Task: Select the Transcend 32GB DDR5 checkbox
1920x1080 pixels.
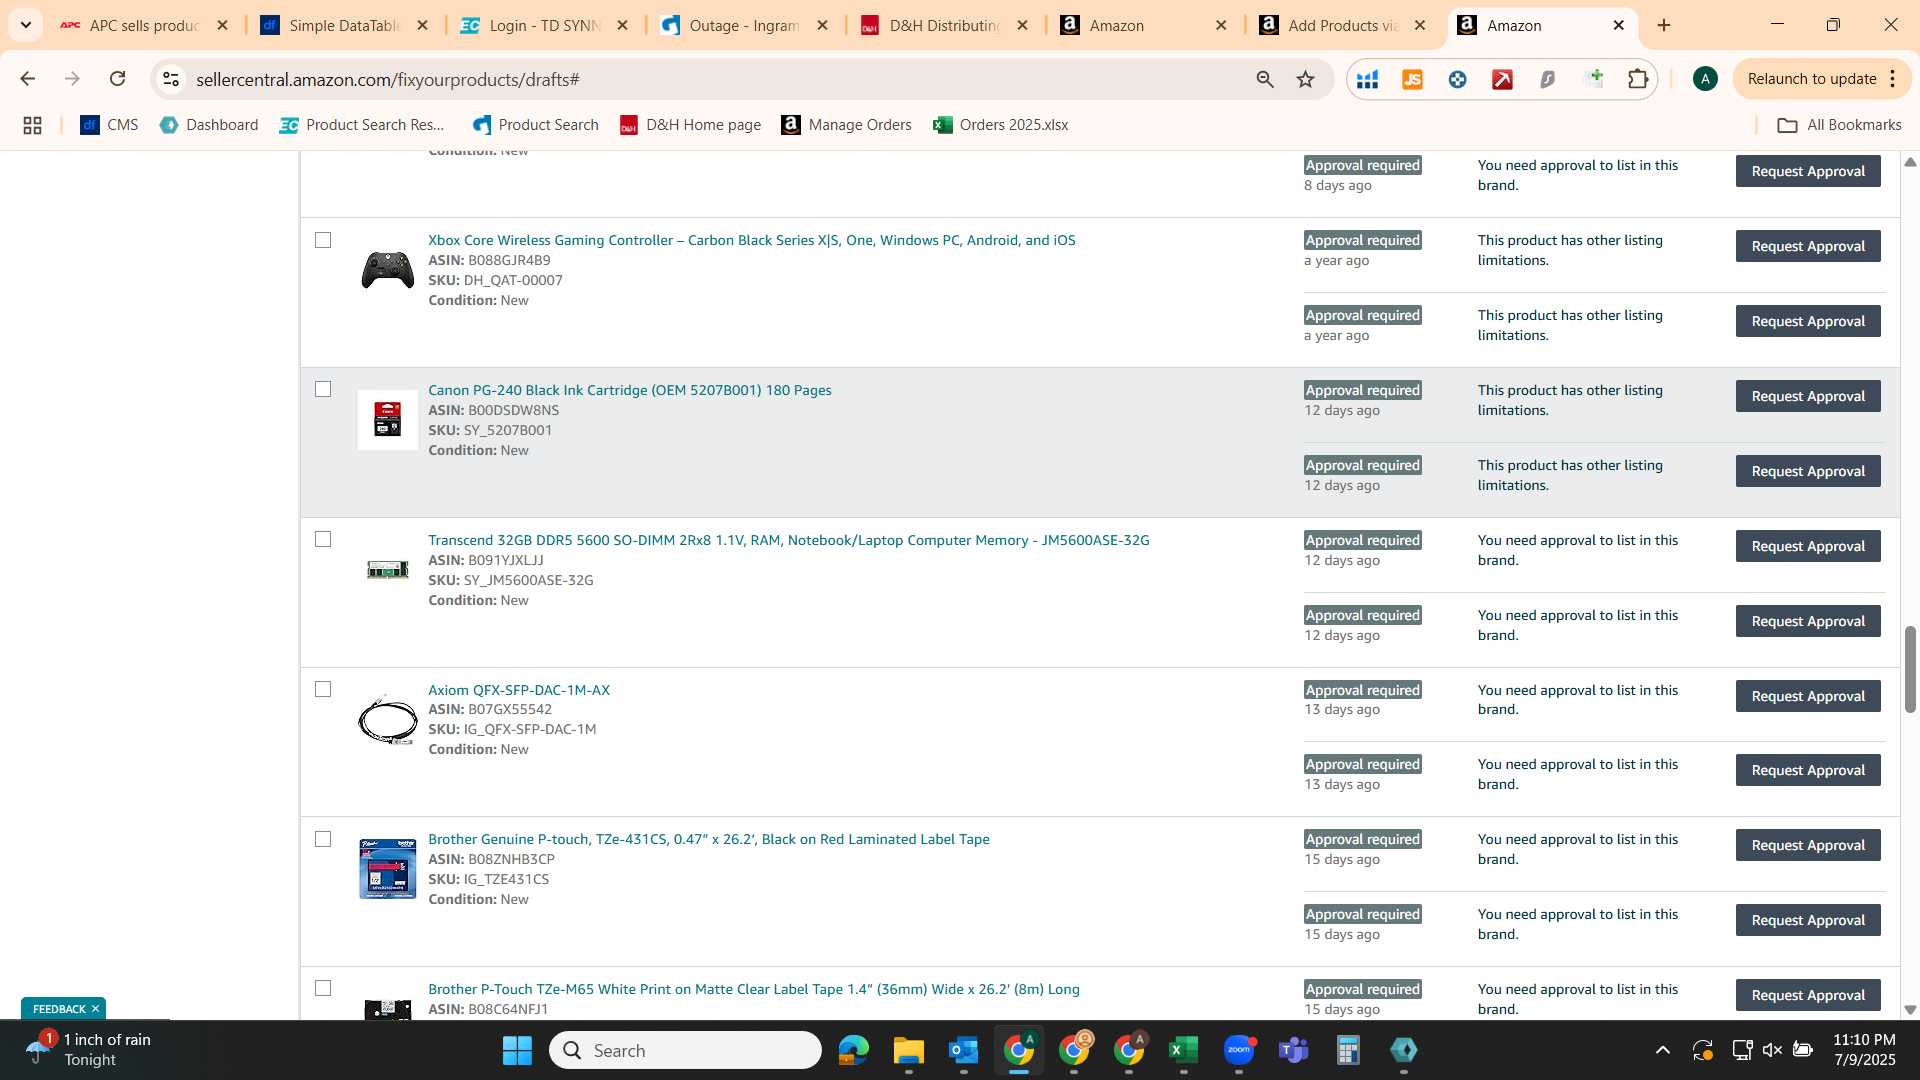Action: pos(323,539)
